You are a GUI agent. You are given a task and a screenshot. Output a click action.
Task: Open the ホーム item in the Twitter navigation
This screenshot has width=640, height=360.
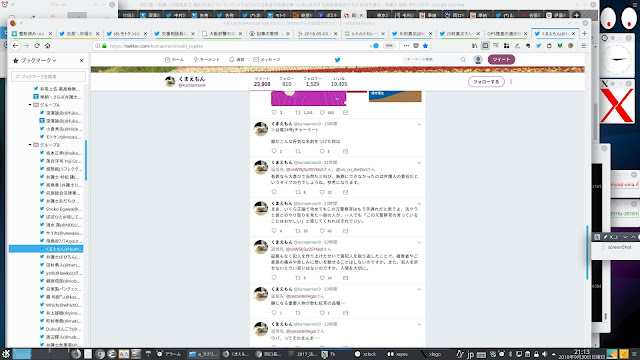(174, 60)
